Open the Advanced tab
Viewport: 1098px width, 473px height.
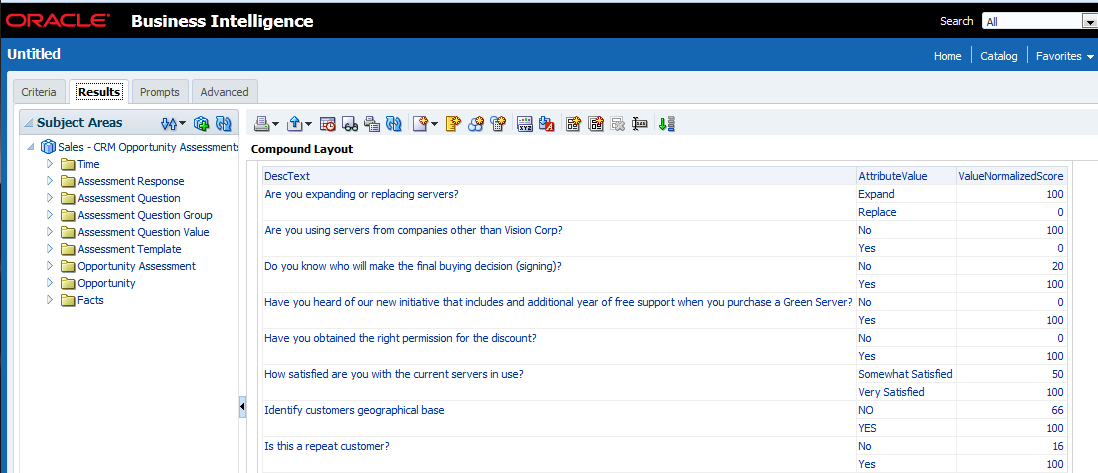pos(224,92)
